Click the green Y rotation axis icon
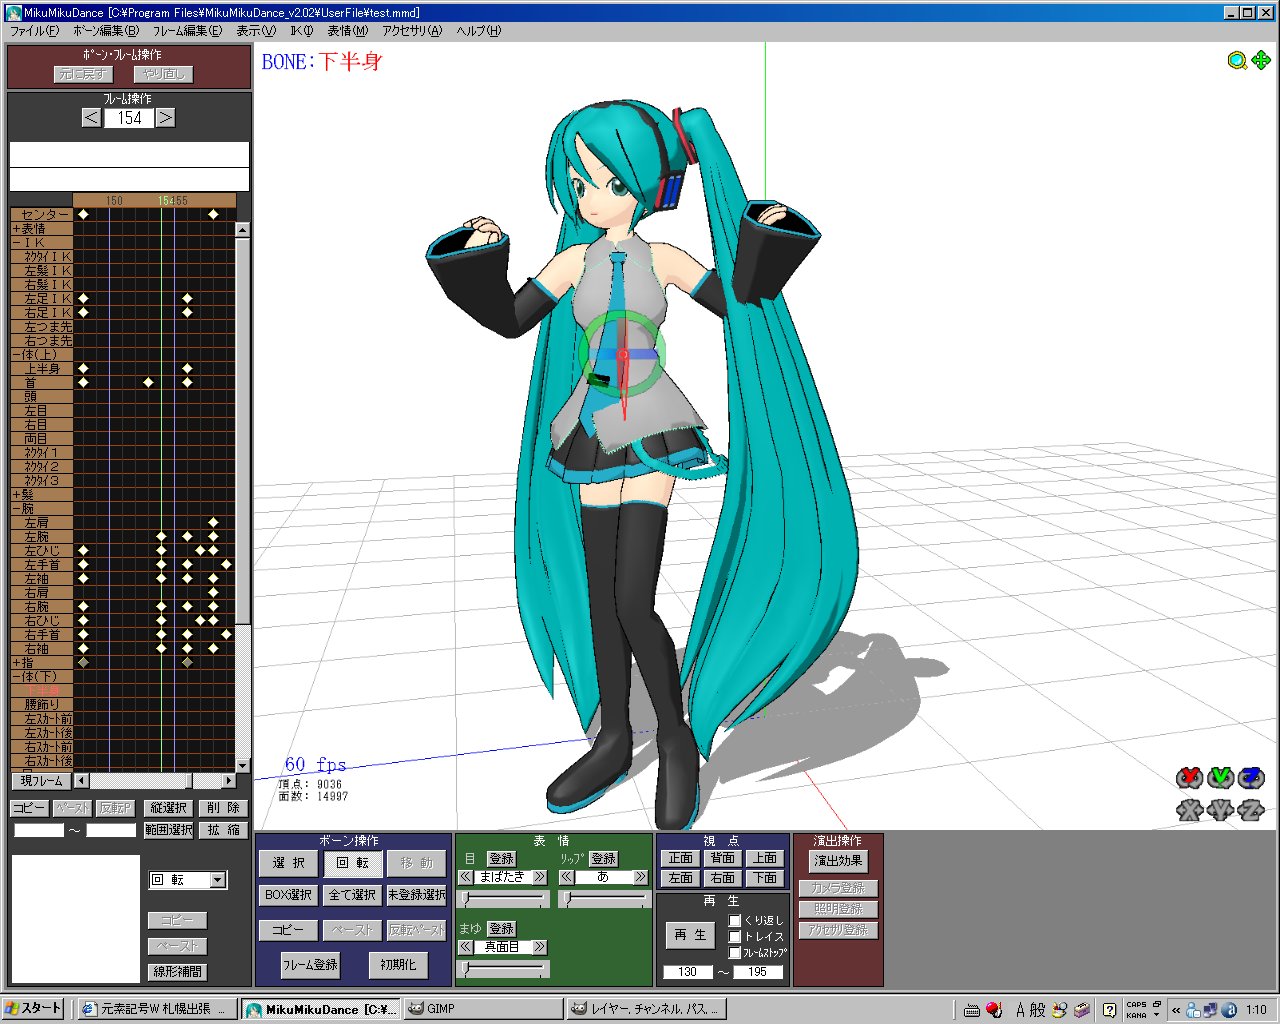Image resolution: width=1280 pixels, height=1024 pixels. coord(1220,778)
